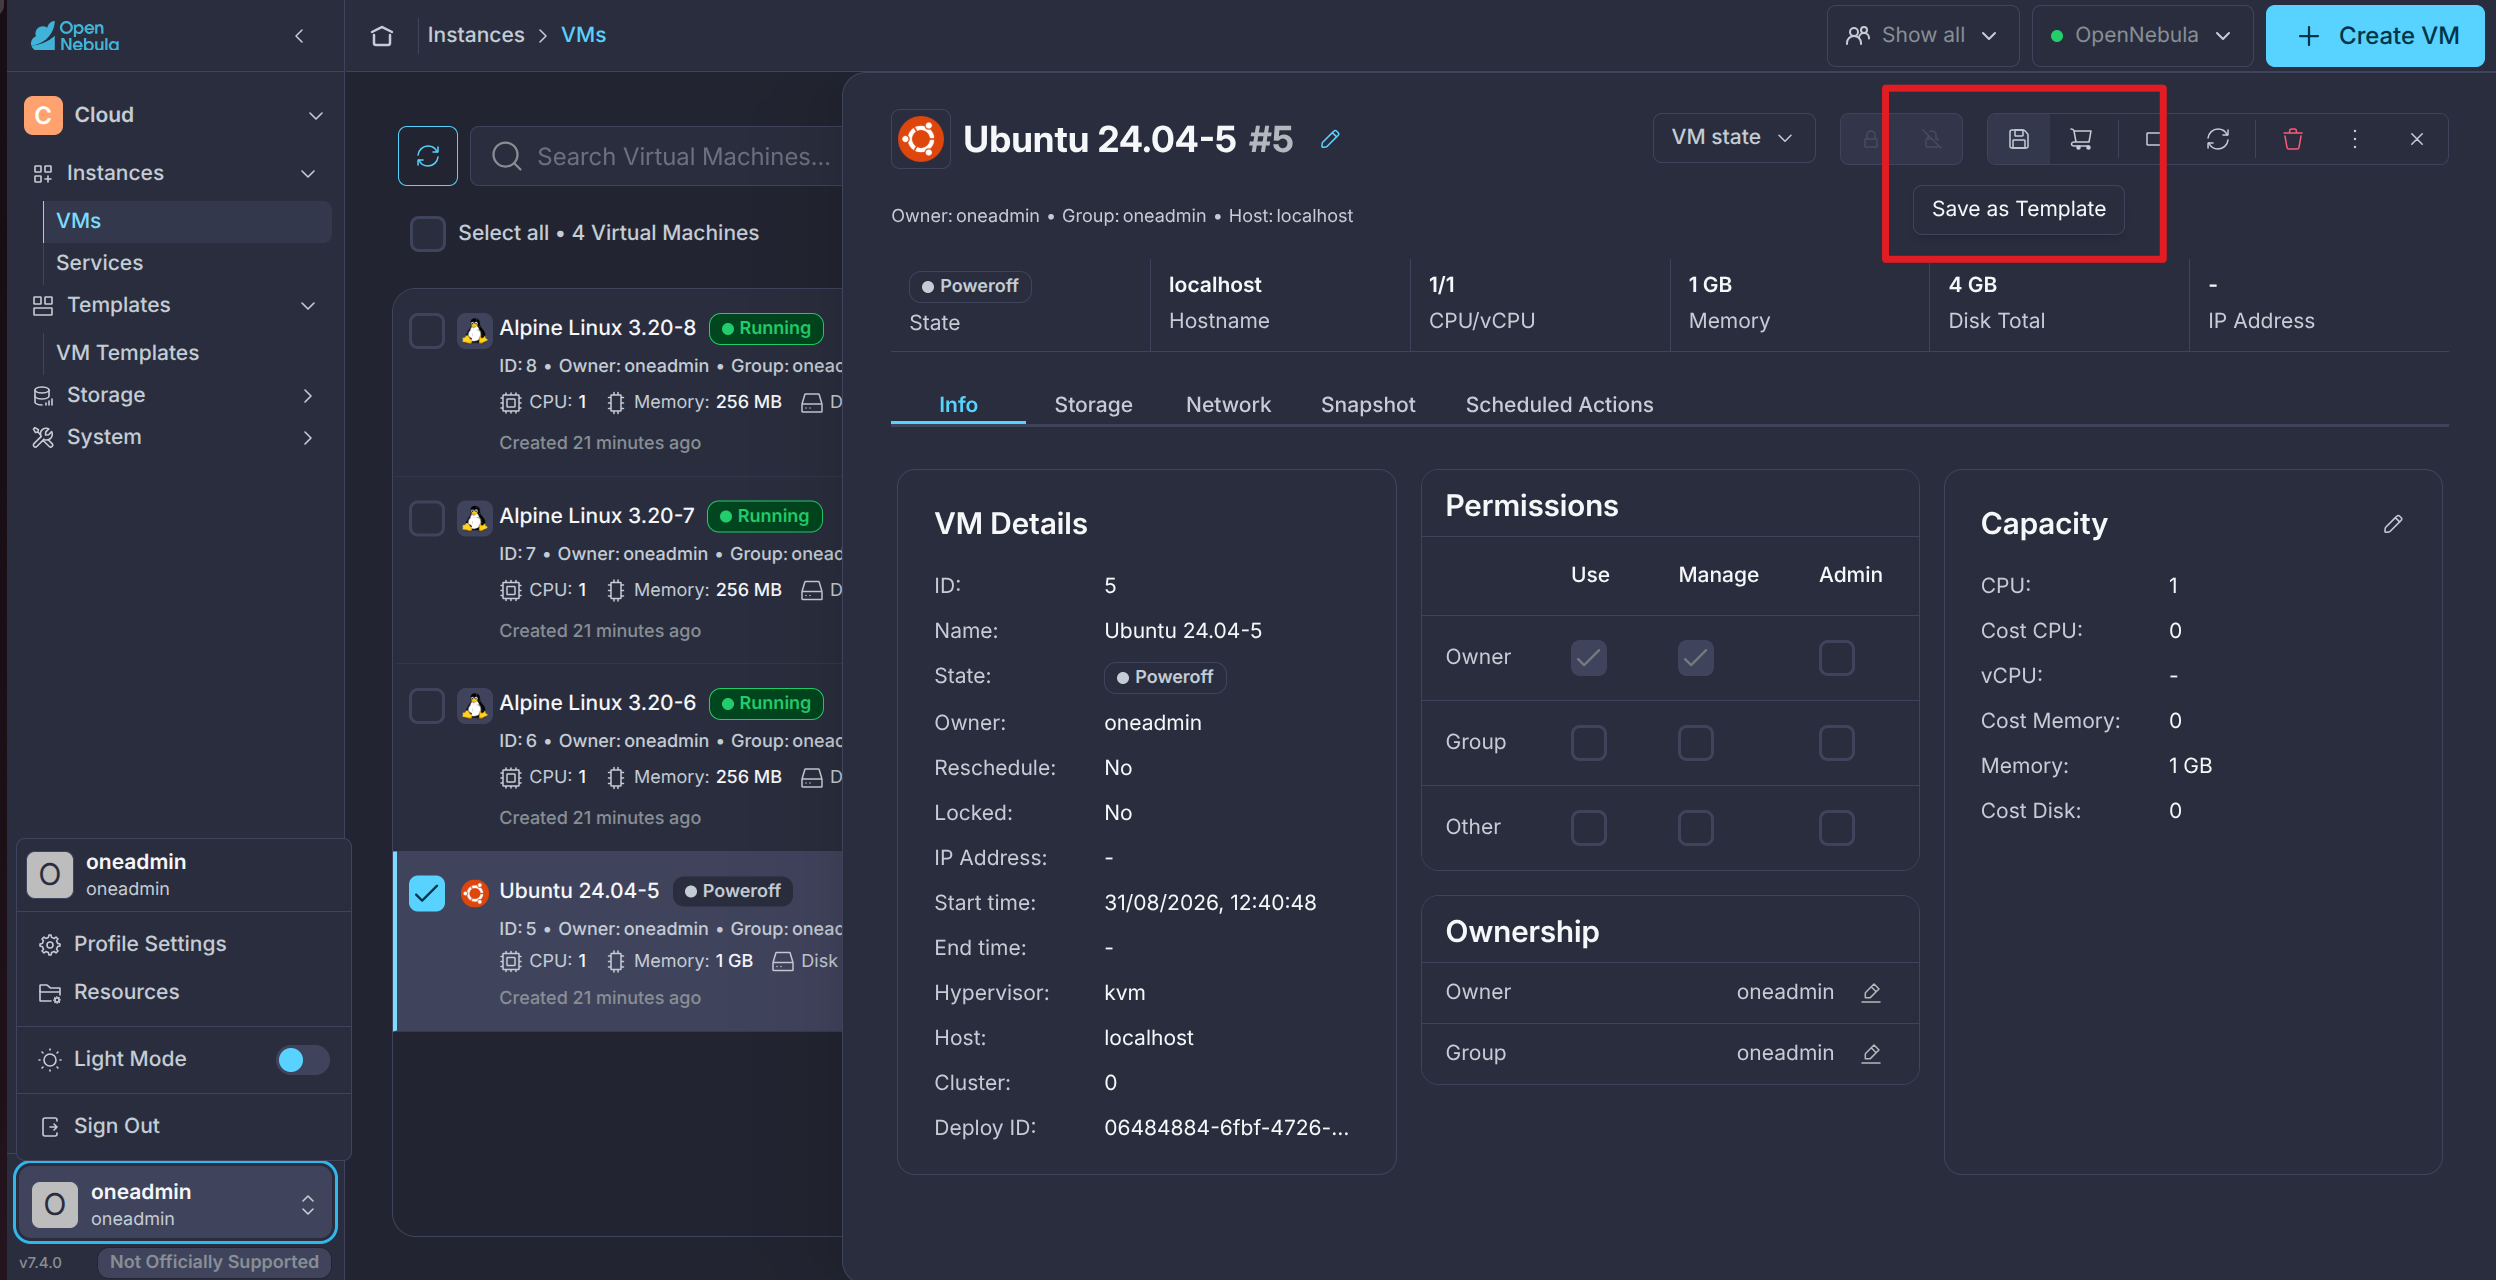
Task: Uncheck the Ubuntu 24.04-5 row checkbox
Action: pyautogui.click(x=427, y=893)
